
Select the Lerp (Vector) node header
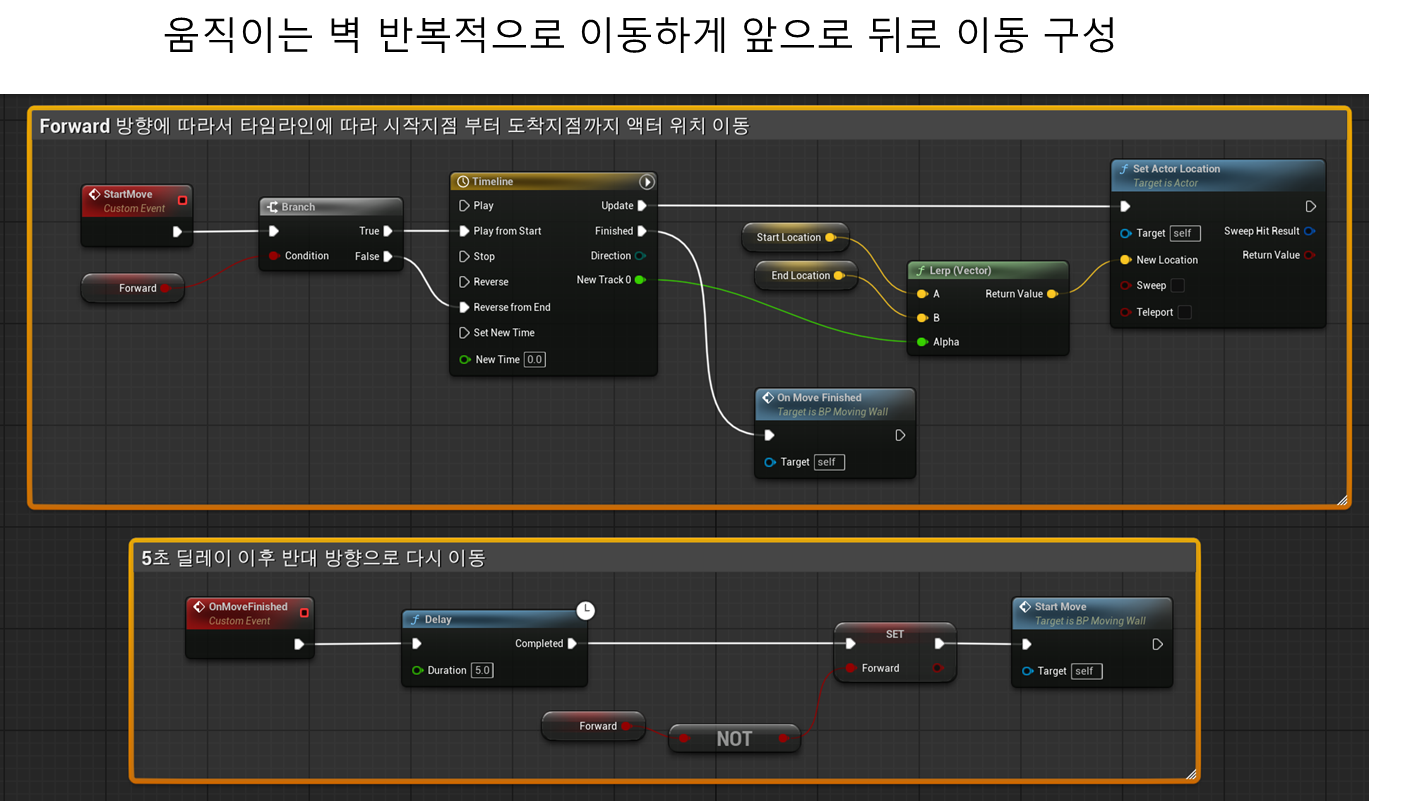click(x=988, y=271)
